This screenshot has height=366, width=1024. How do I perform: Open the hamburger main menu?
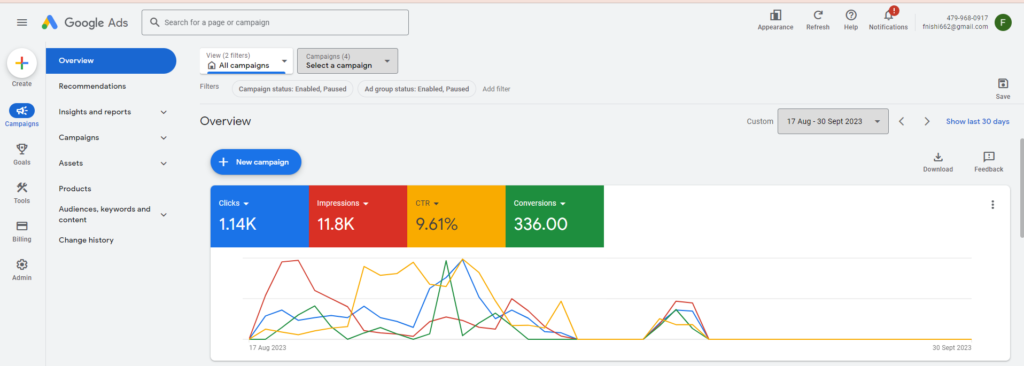pyautogui.click(x=22, y=22)
